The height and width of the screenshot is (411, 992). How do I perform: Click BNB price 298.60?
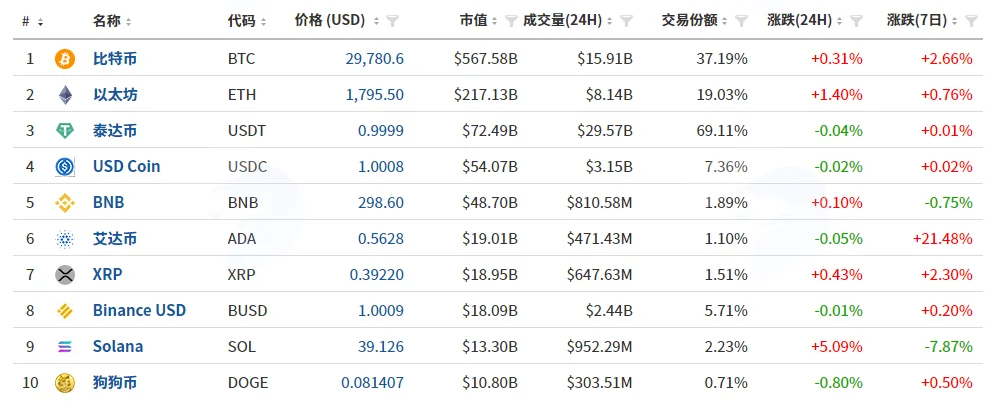[381, 203]
